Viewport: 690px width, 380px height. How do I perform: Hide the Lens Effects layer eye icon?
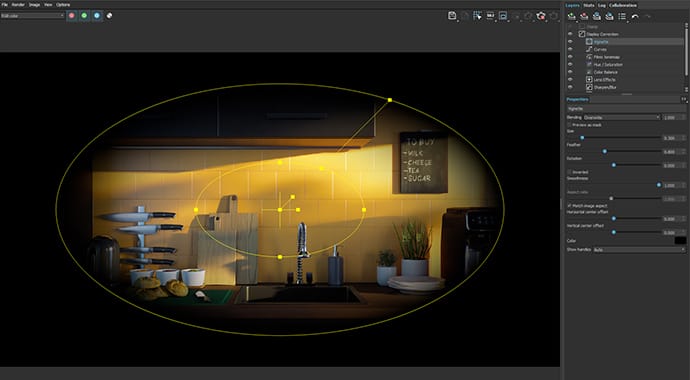pos(570,80)
